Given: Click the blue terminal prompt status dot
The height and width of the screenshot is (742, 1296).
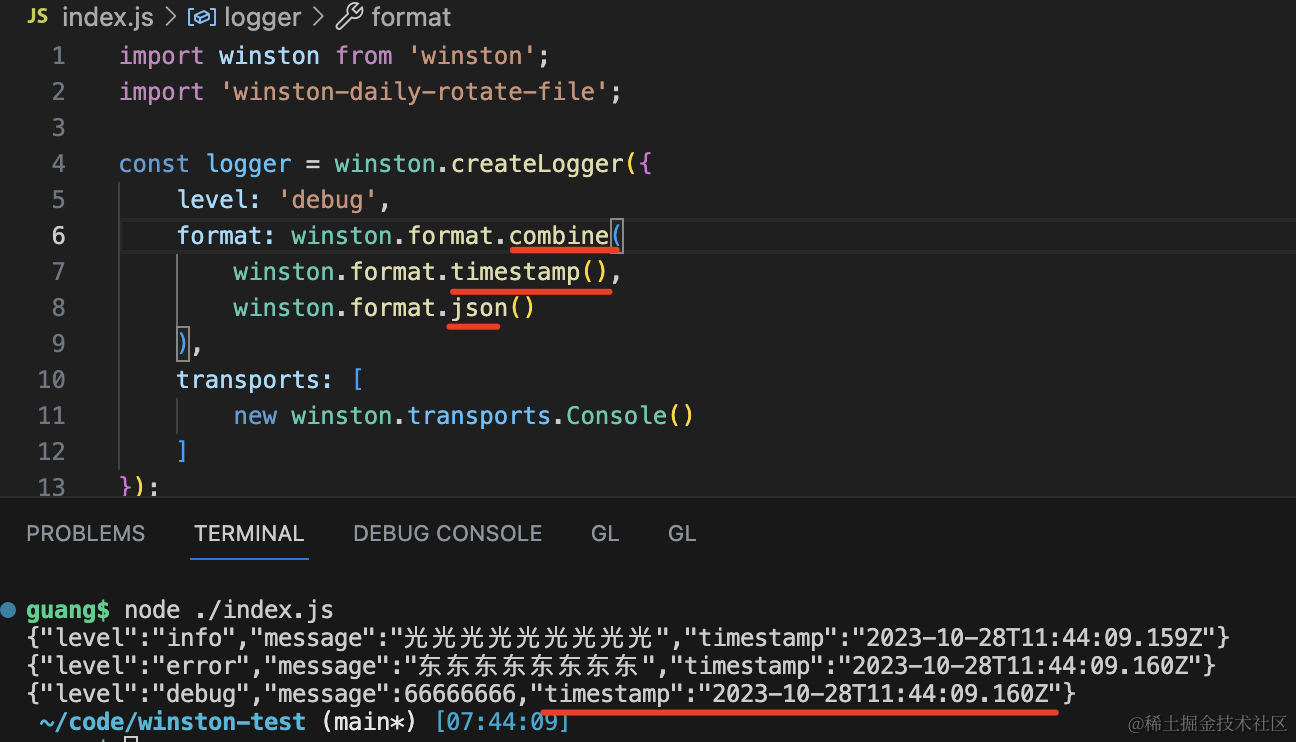Looking at the screenshot, I should (9, 608).
